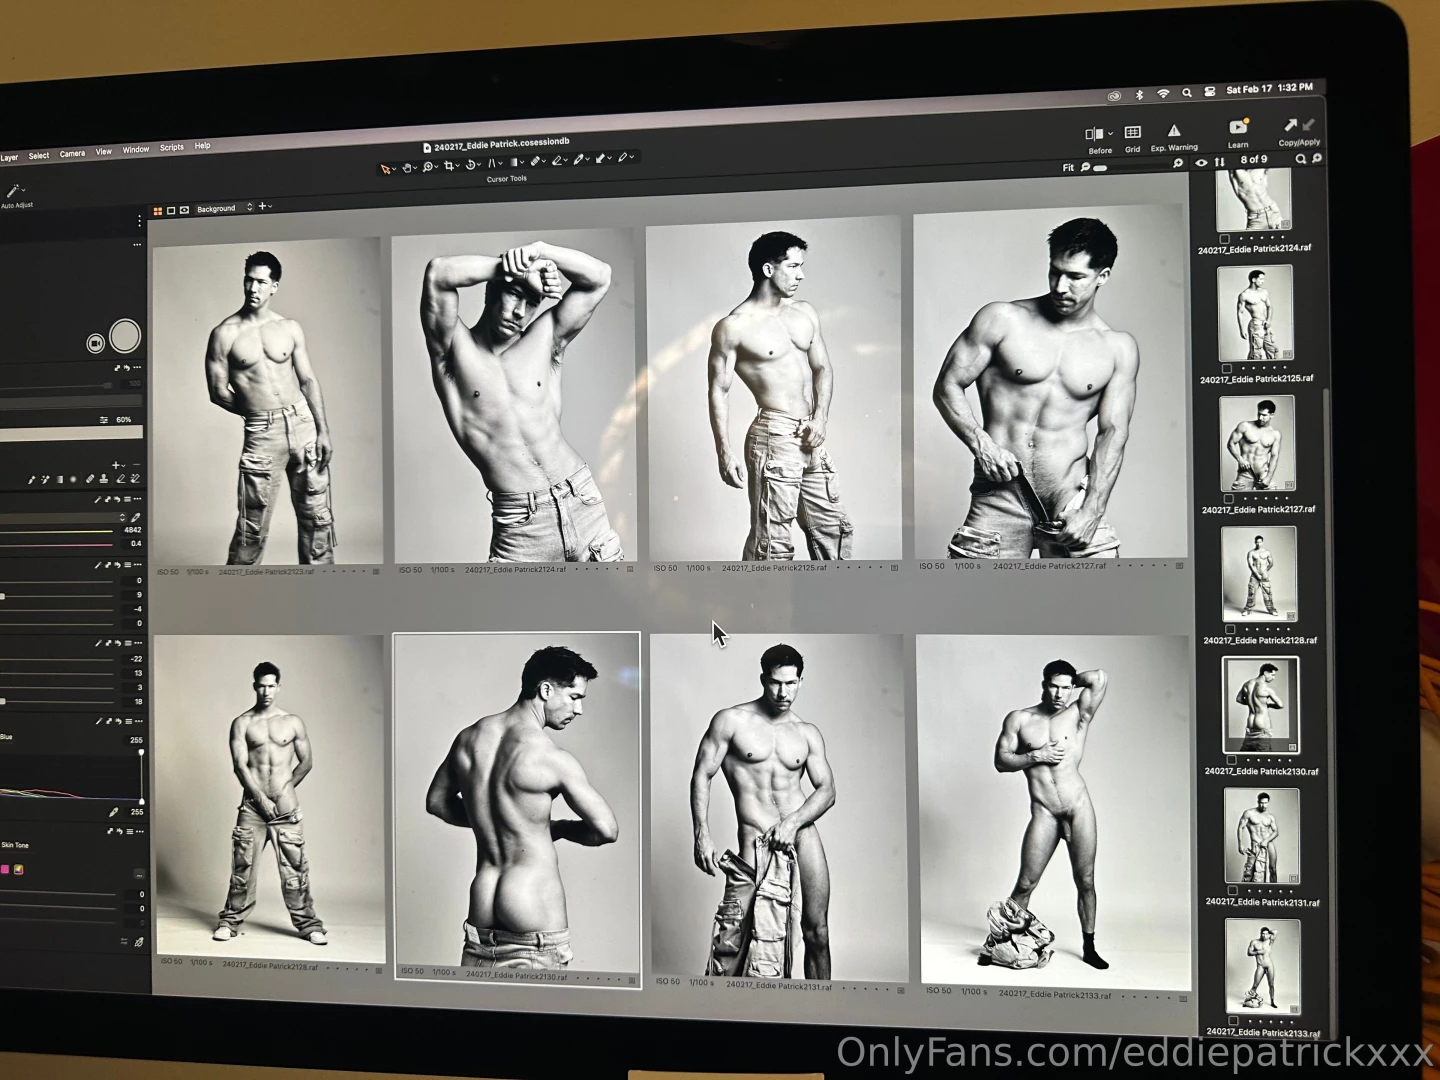Open the Camera menu

coord(72,152)
